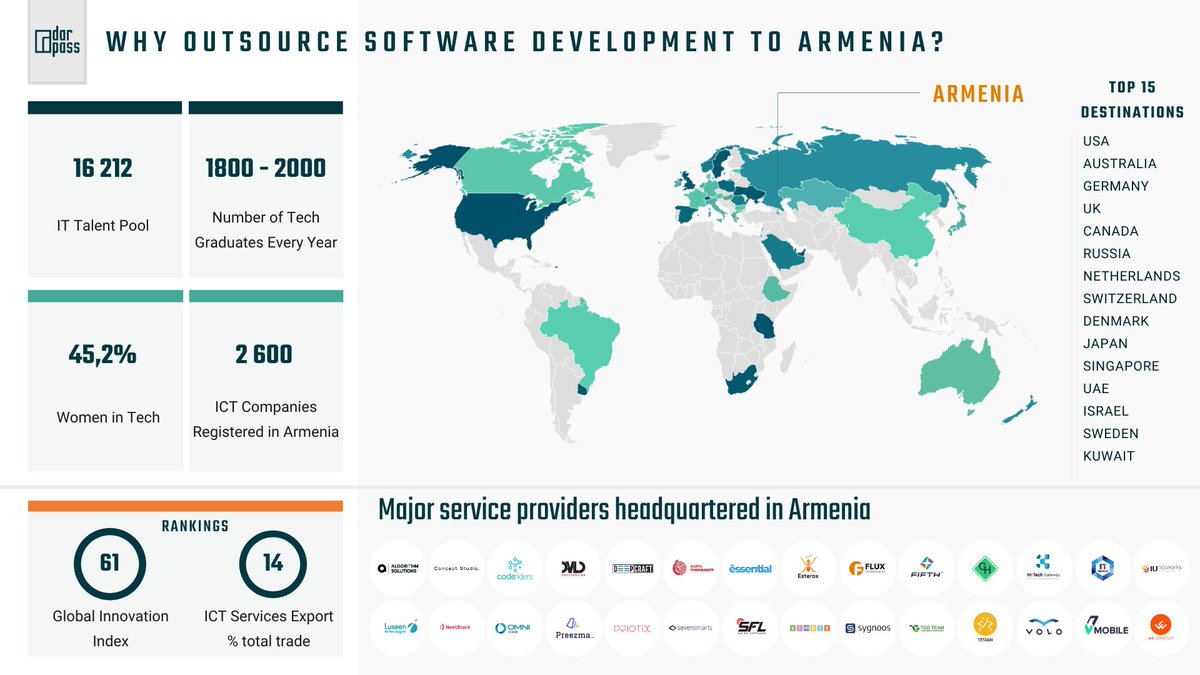1200x675 pixels.
Task: Click the dar pass logo
Action: tap(57, 42)
